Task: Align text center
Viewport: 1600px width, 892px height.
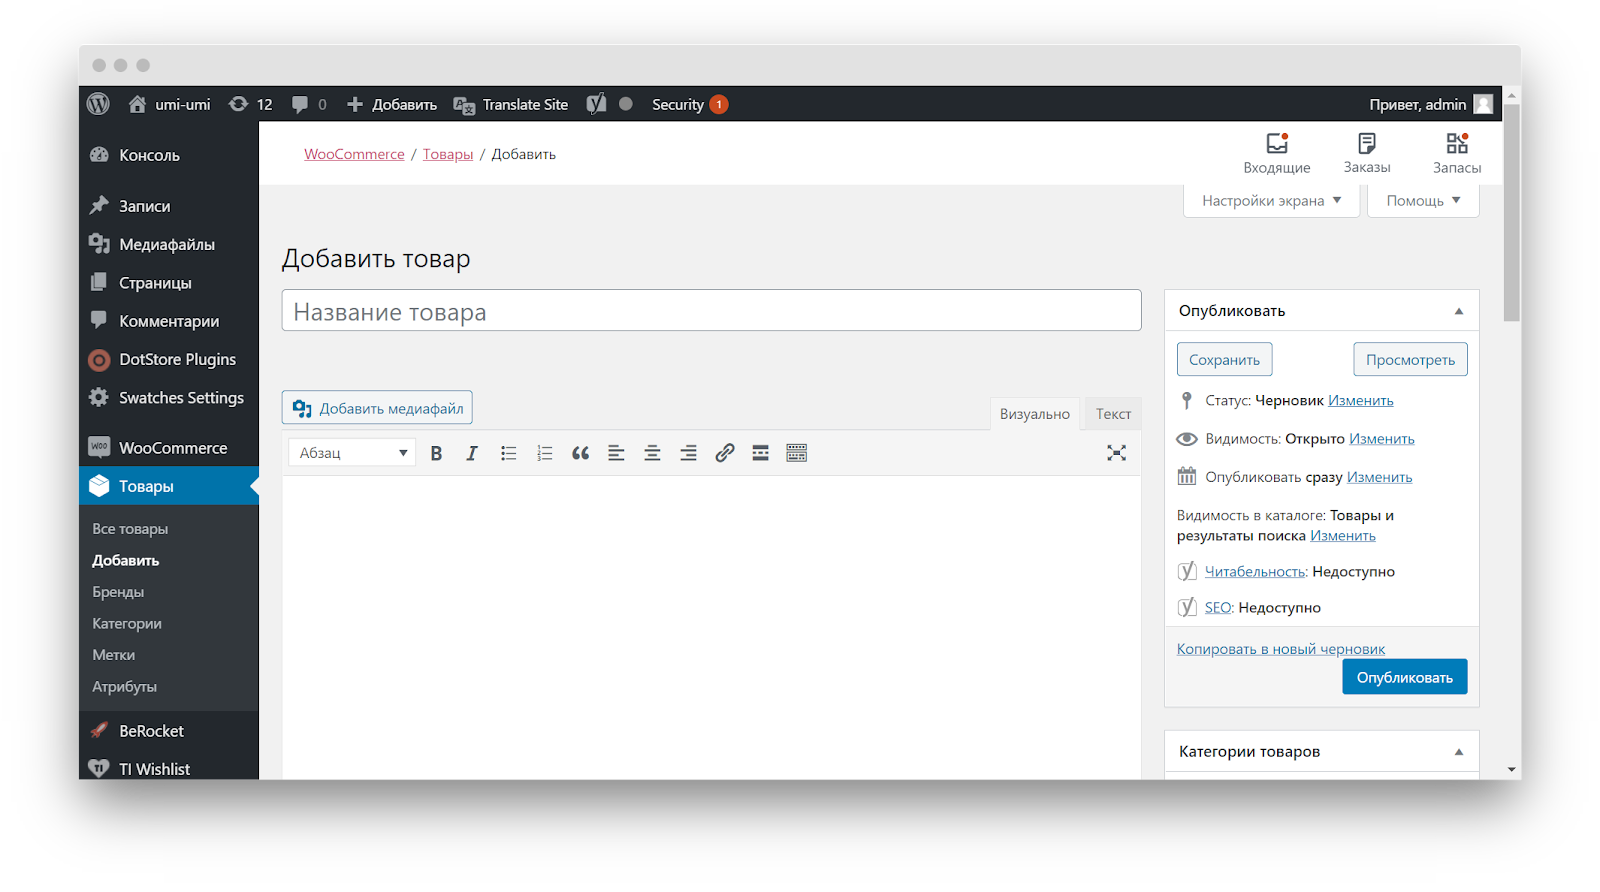Action: click(652, 453)
